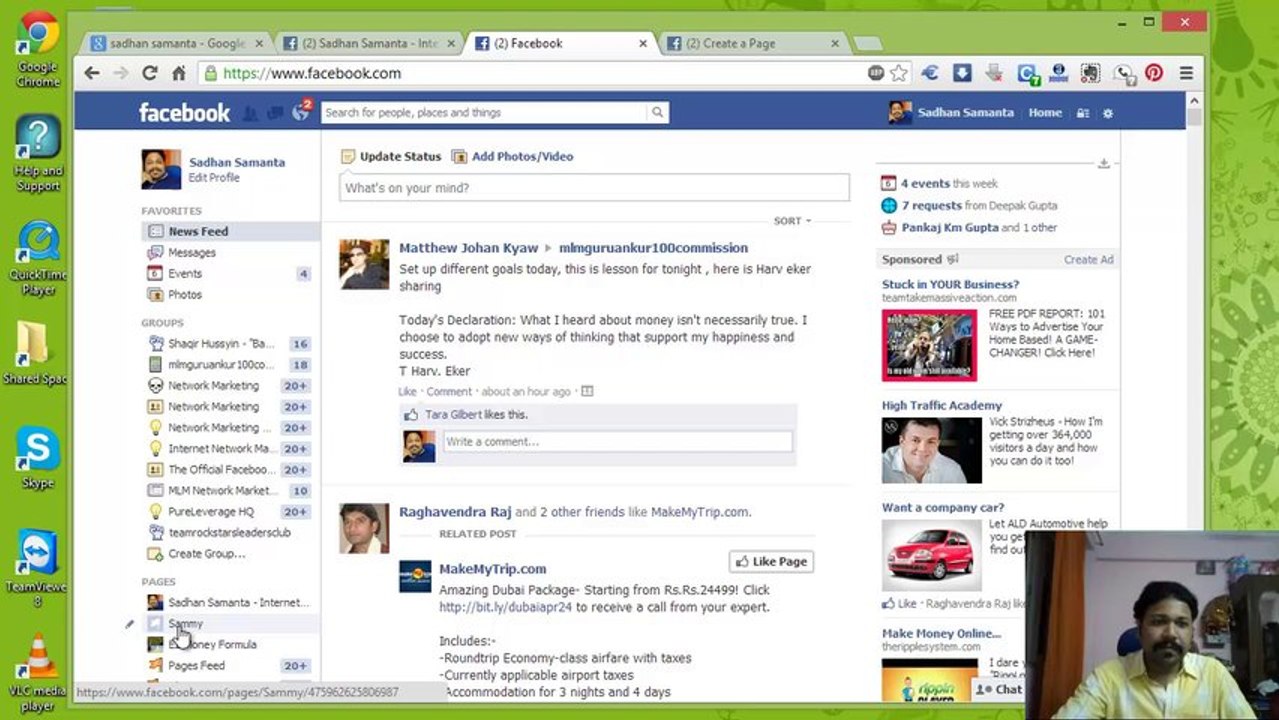Open the Sammy page link
The height and width of the screenshot is (720, 1279).
click(185, 623)
